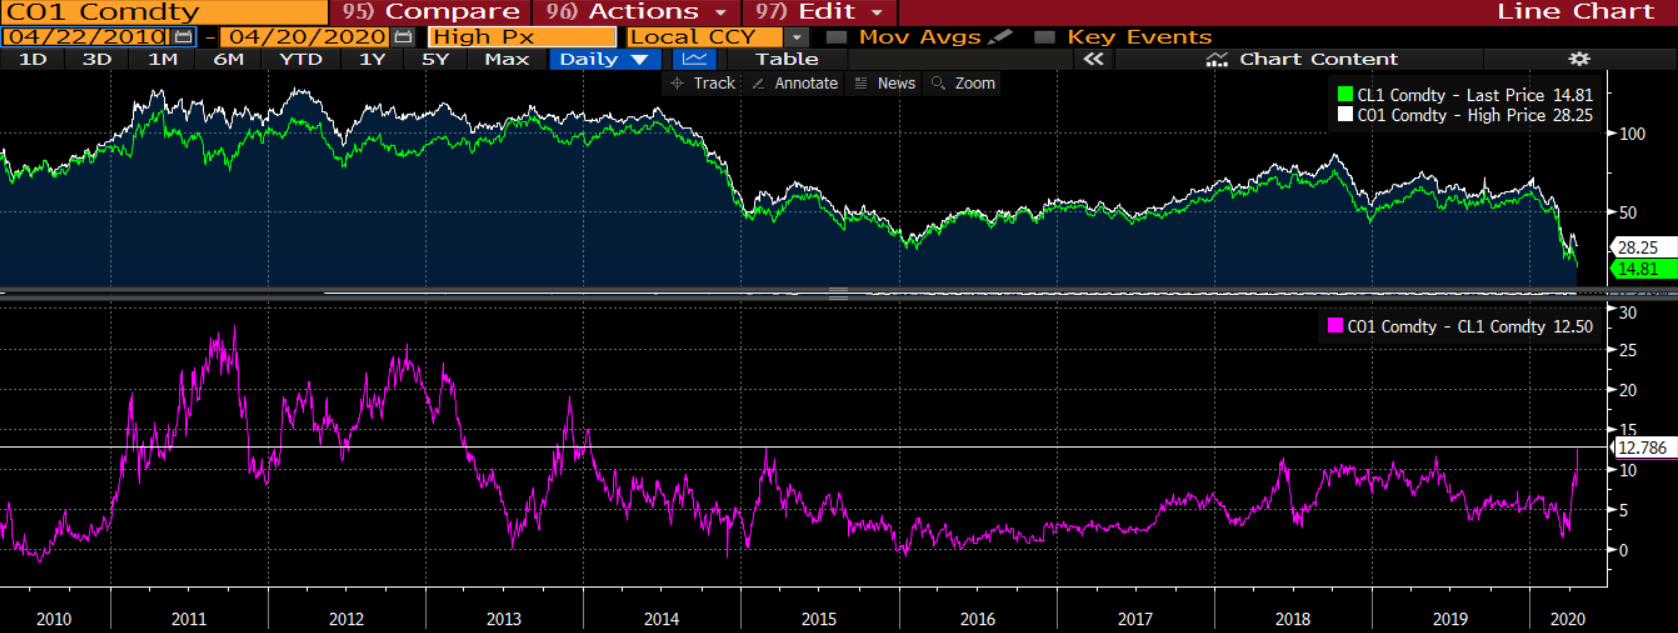Expand the Local CCY currency dropdown
Viewport: 1678px width, 633px height.
(797, 37)
